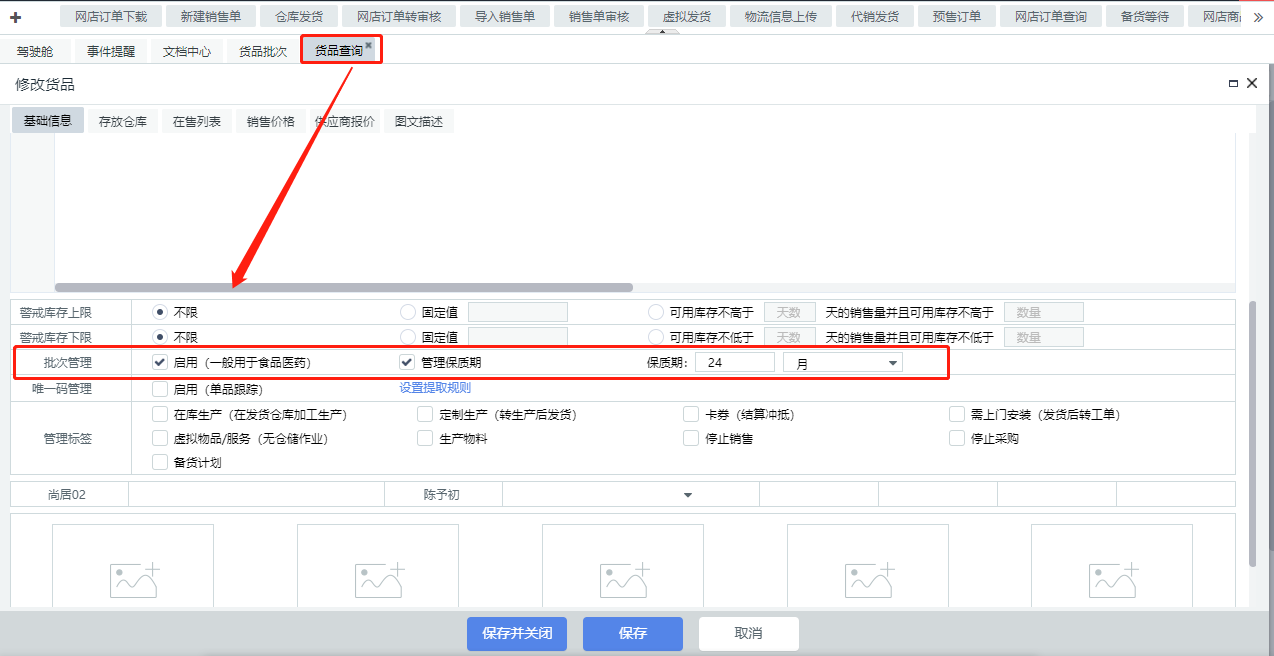Maximize the 修改货品 dialog
Image resolution: width=1274 pixels, height=656 pixels.
click(1233, 84)
